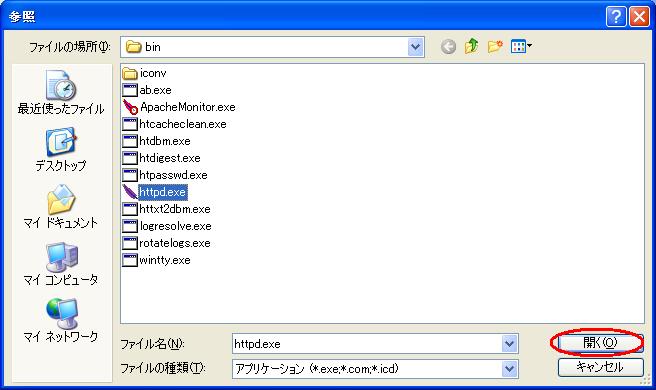
Task: Close the 参照 dialog window
Action: point(639,17)
